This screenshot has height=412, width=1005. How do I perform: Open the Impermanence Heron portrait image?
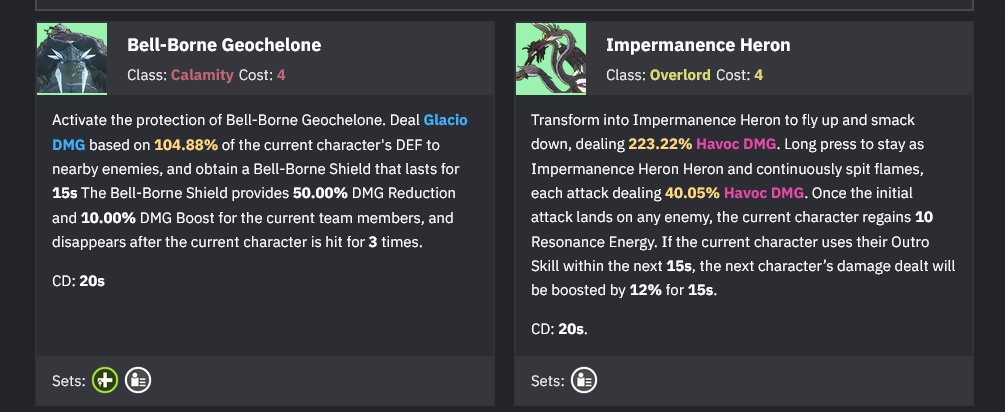tap(551, 59)
